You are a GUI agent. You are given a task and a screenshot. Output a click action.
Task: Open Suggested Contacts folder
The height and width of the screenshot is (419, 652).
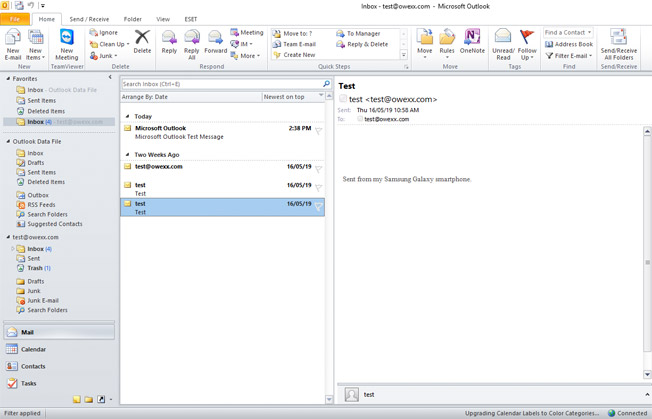[49, 224]
